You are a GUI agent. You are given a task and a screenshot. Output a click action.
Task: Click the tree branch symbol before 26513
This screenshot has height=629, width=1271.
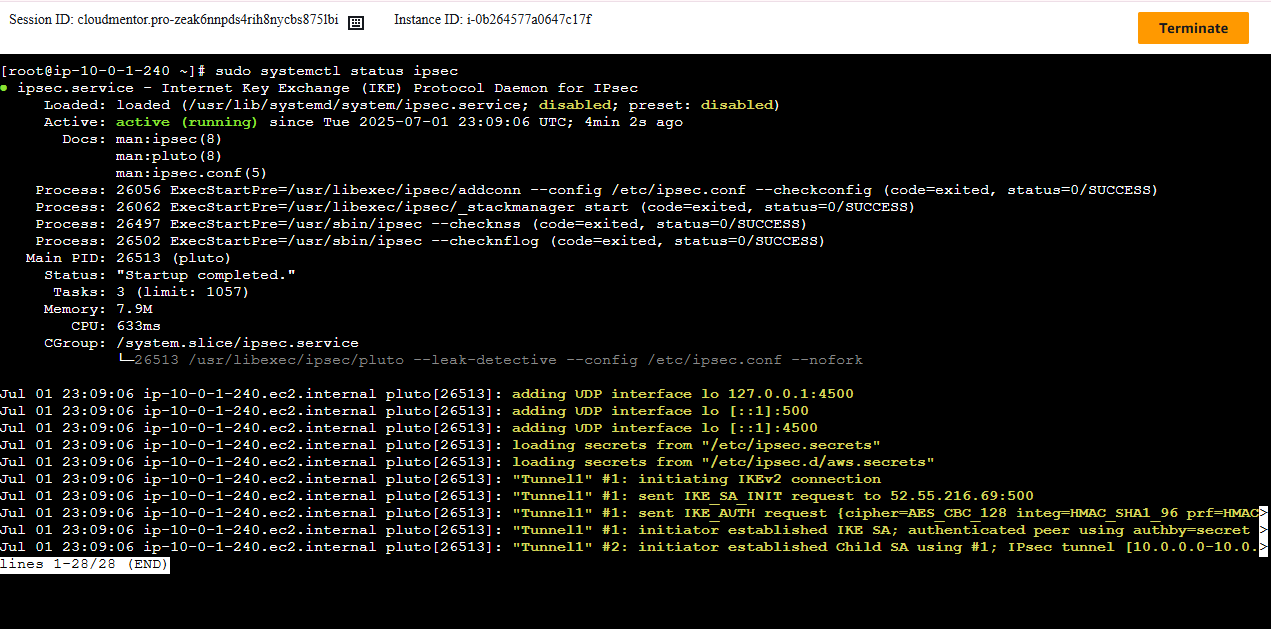[125, 360]
